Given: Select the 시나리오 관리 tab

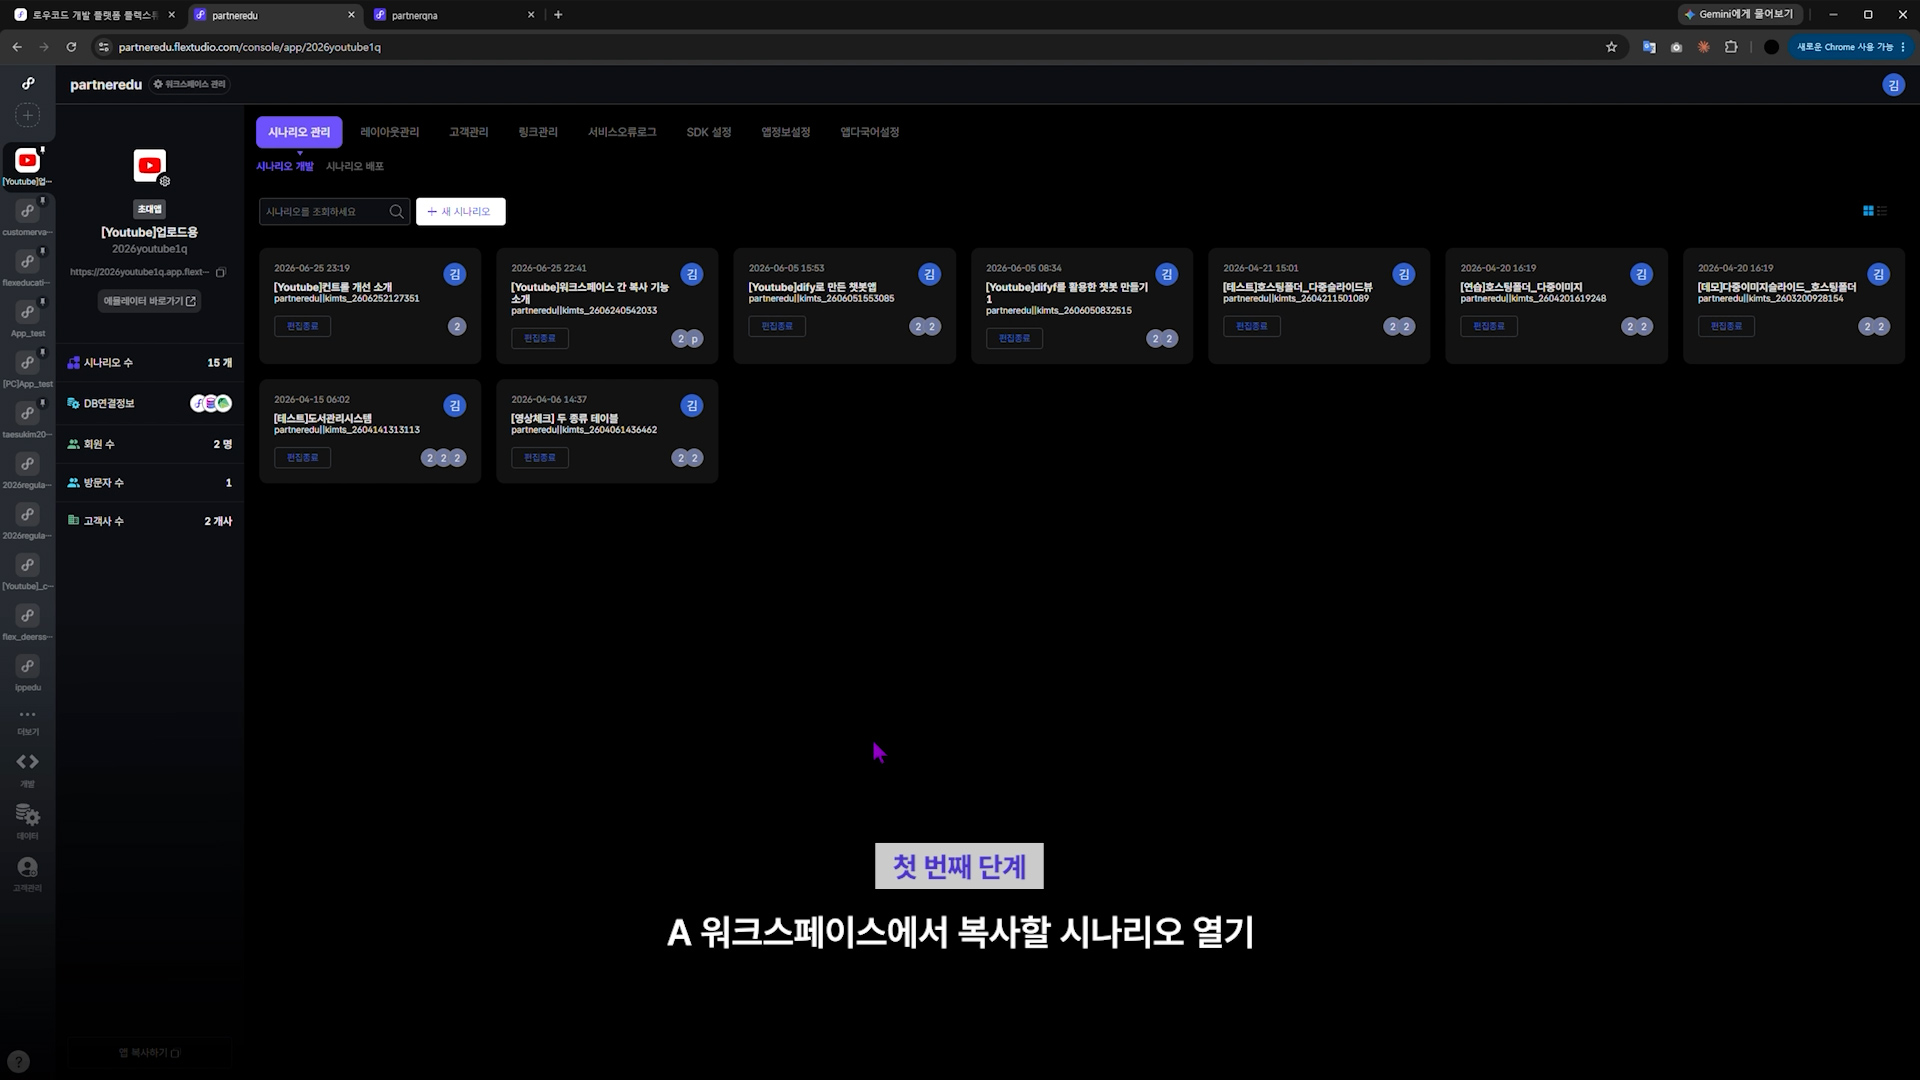Looking at the screenshot, I should pyautogui.click(x=299, y=132).
